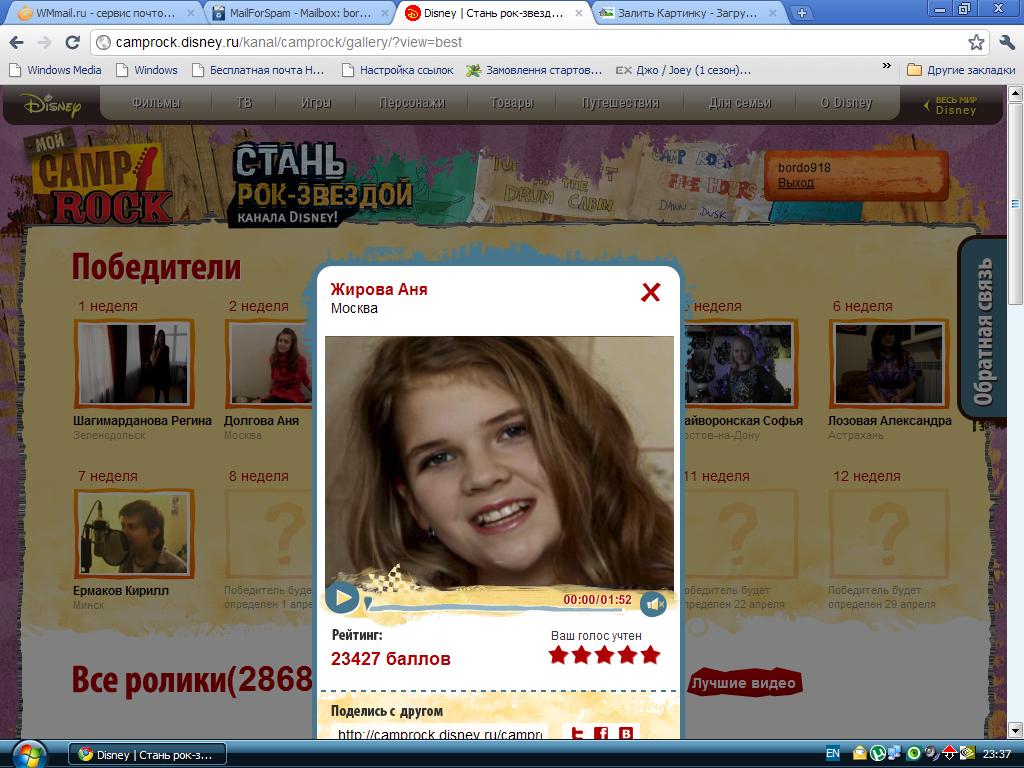
Task: Open the Бесплатная почта bookmark
Action: click(x=258, y=70)
